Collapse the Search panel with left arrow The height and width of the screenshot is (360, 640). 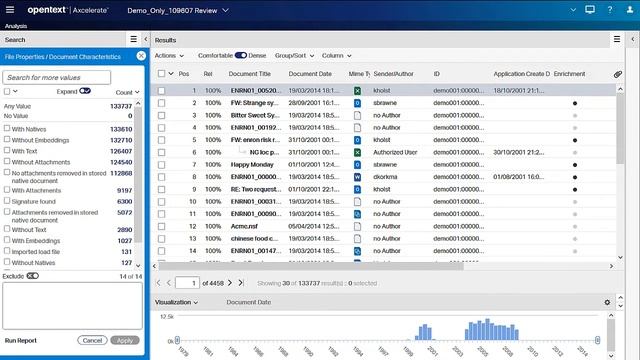coord(146,39)
